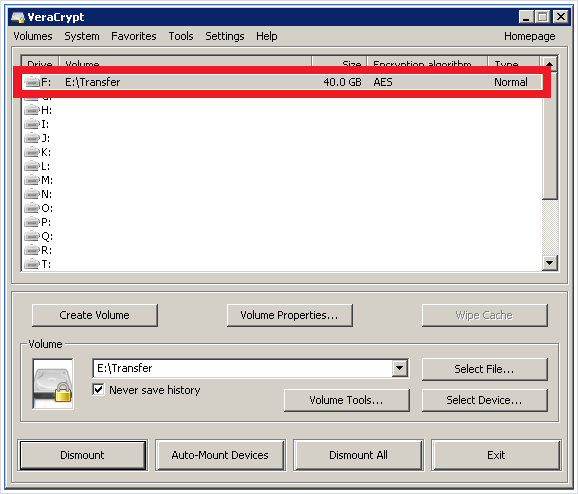The image size is (578, 494).
Task: Minimize the VeraCrypt window
Action: [x=526, y=17]
